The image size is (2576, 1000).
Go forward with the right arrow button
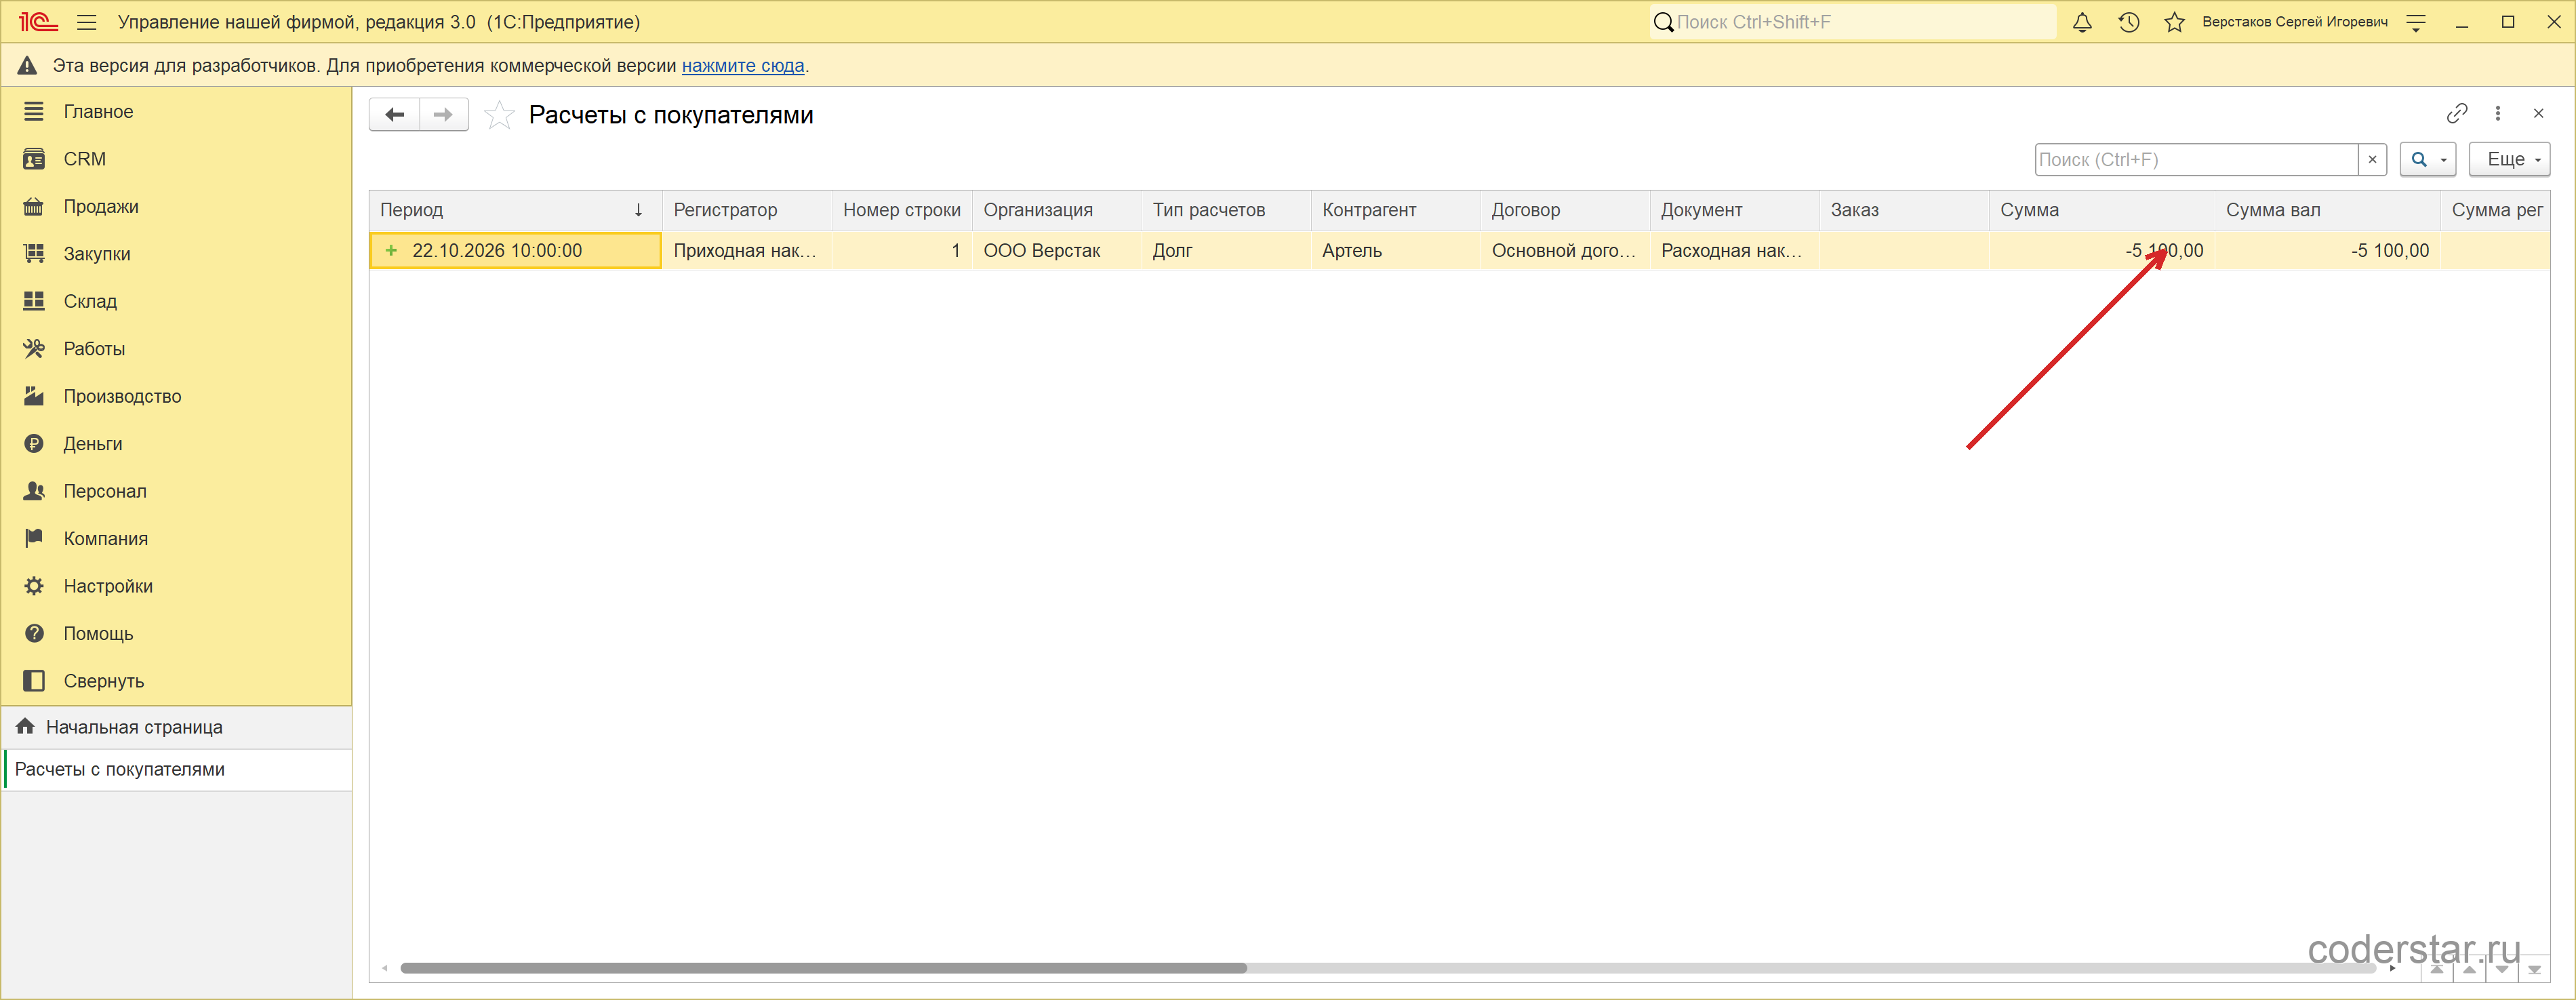pos(444,114)
